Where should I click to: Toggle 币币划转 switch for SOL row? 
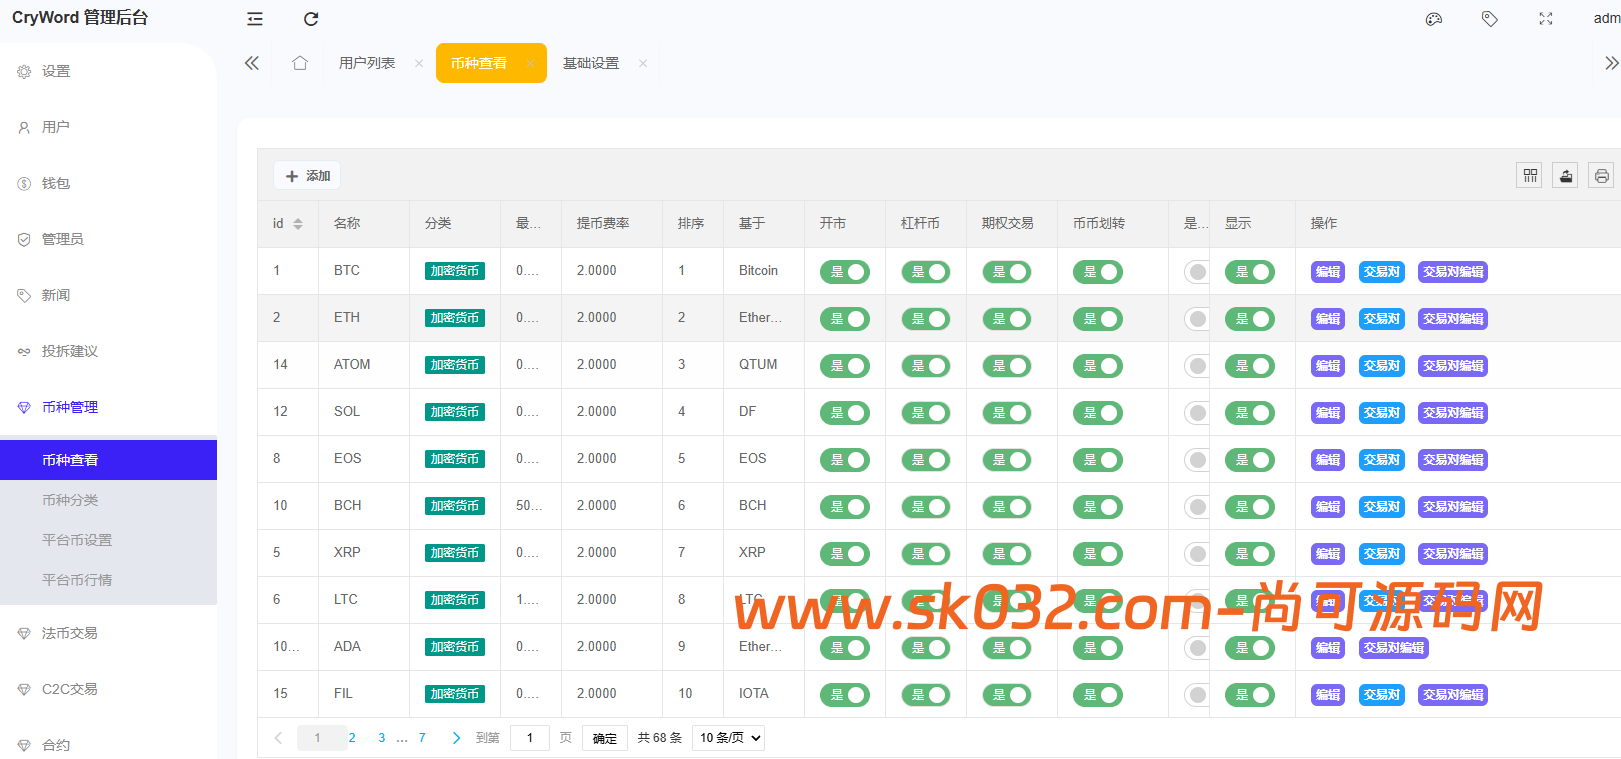point(1098,413)
